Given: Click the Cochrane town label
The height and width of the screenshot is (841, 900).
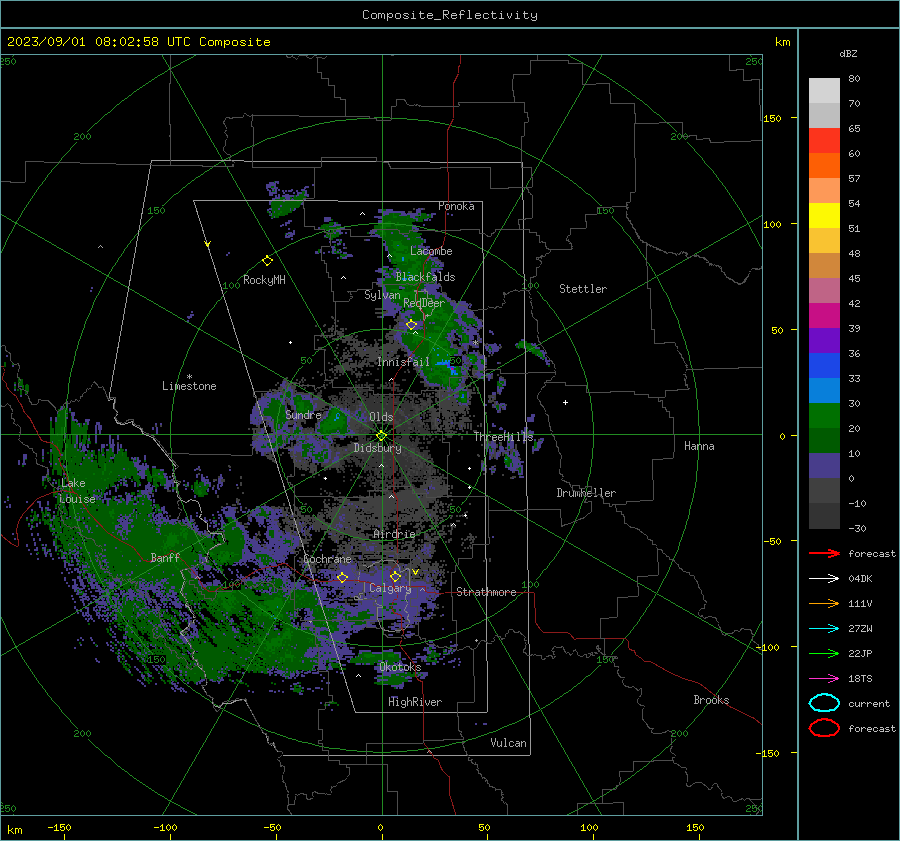Looking at the screenshot, I should [x=327, y=559].
